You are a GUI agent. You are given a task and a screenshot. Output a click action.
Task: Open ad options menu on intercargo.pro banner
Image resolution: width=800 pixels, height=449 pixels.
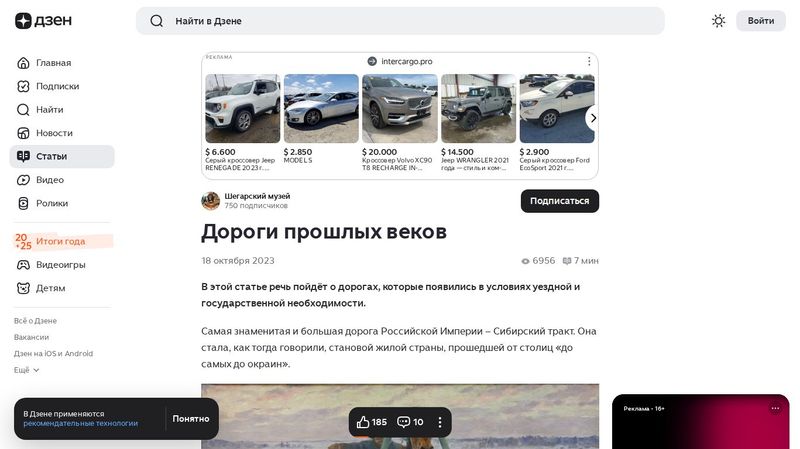coord(589,61)
